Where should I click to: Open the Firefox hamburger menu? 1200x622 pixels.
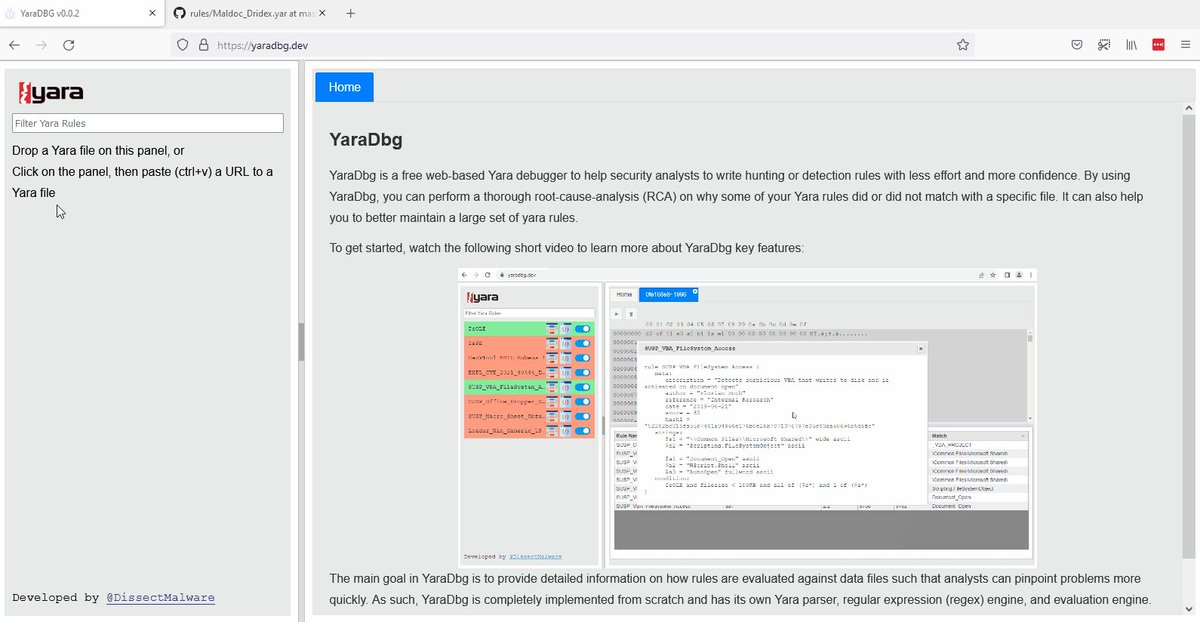pos(1185,45)
